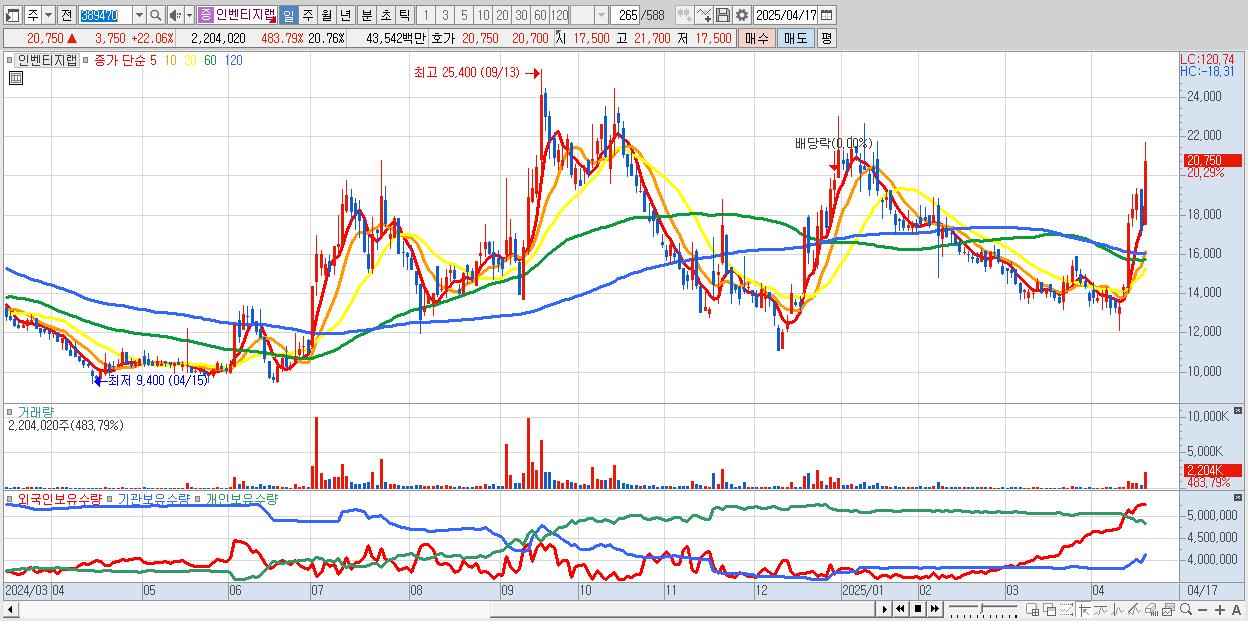Click the stop playback button

pos(917,609)
